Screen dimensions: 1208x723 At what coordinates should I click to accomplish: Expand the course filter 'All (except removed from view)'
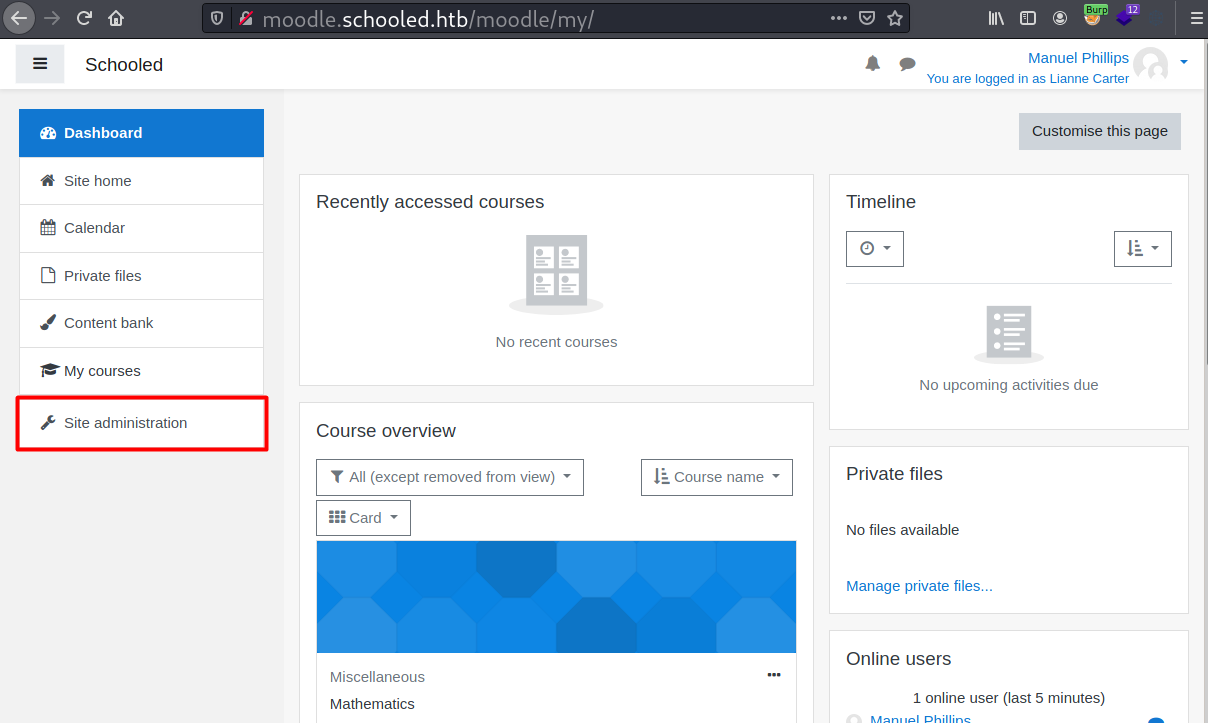click(x=450, y=477)
